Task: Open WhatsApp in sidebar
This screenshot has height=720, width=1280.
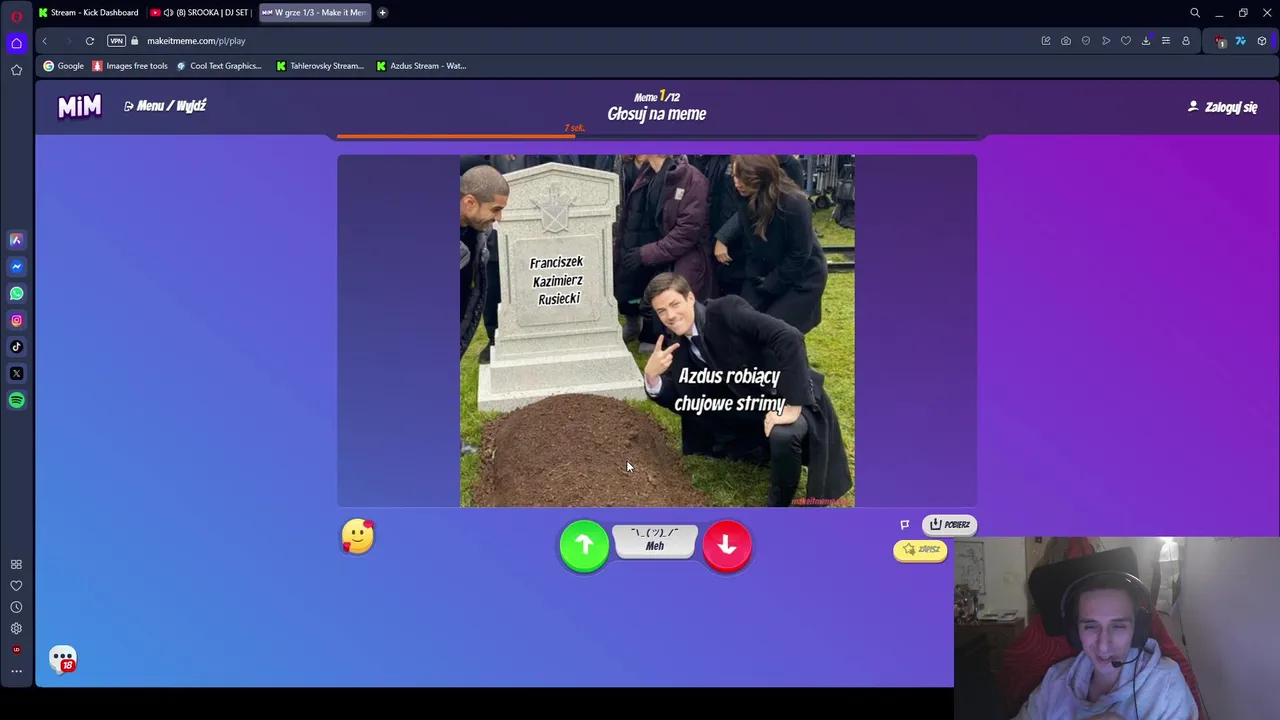Action: (x=16, y=293)
